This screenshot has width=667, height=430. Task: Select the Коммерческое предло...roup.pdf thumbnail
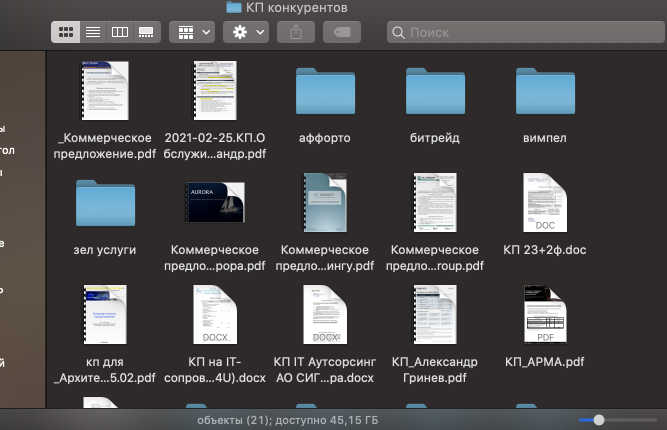pyautogui.click(x=435, y=202)
